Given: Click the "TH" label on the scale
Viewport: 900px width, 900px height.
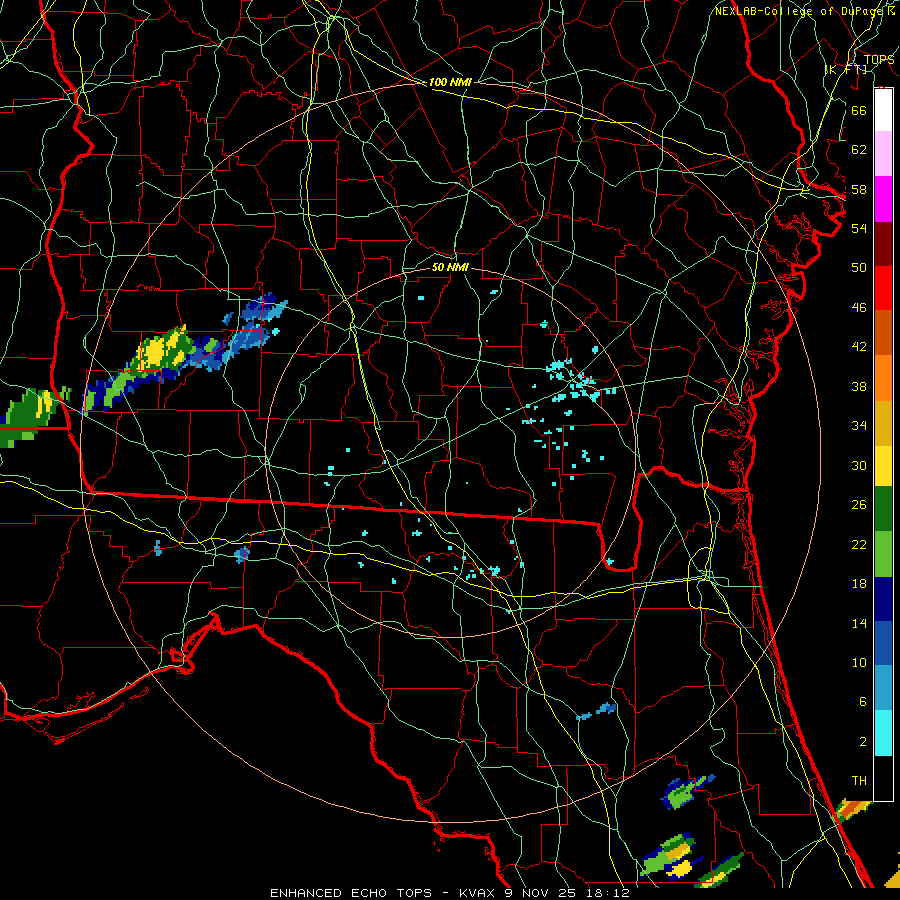Looking at the screenshot, I should pos(859,781).
